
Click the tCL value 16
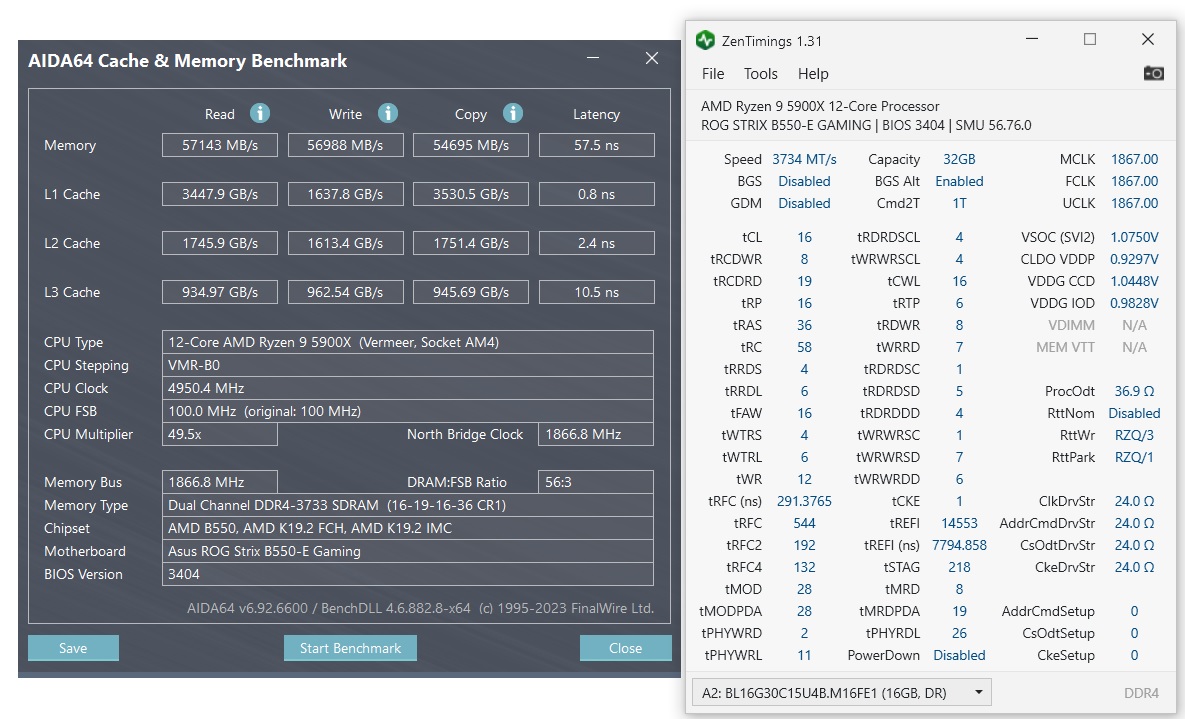point(804,237)
